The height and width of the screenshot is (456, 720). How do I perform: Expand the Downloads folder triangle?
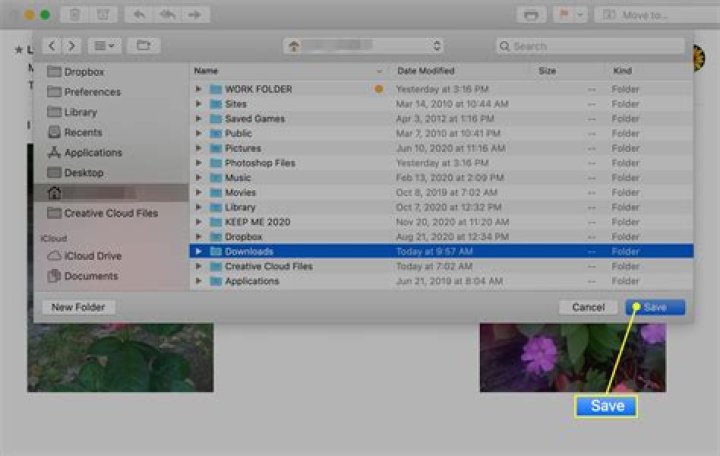(x=198, y=251)
